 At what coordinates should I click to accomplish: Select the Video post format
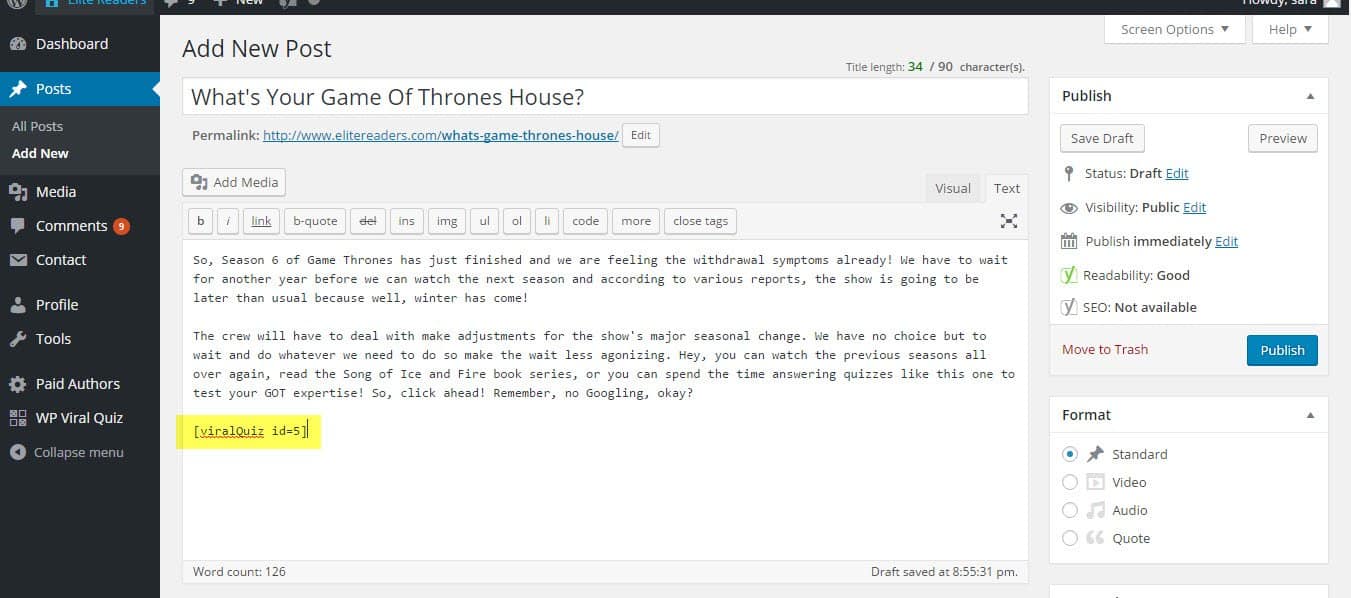click(1070, 482)
